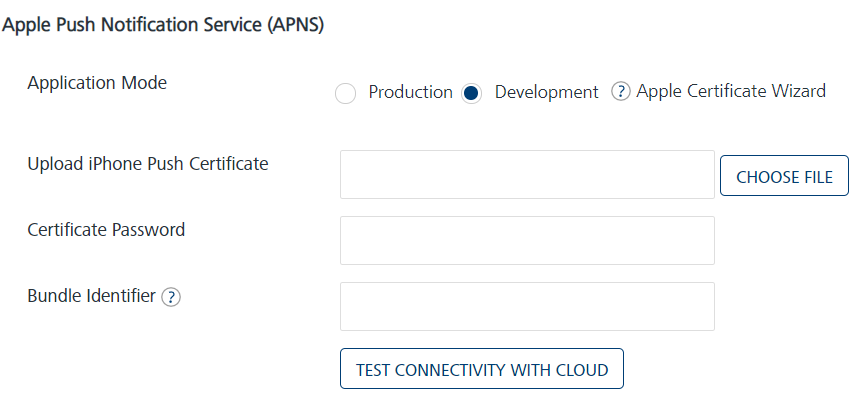The height and width of the screenshot is (400, 858).
Task: Click the help icon beside Apple Certificate Wizard
Action: click(x=620, y=92)
